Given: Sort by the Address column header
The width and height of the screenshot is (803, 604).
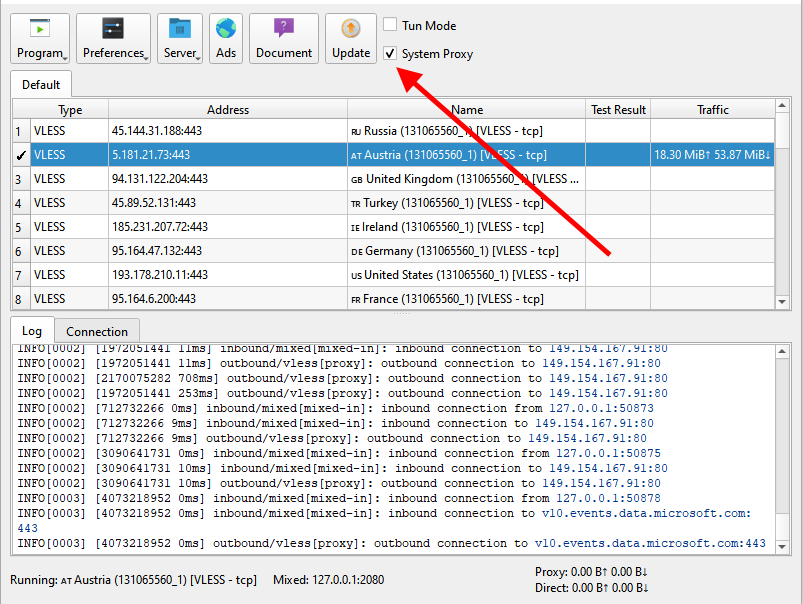Looking at the screenshot, I should pos(228,110).
